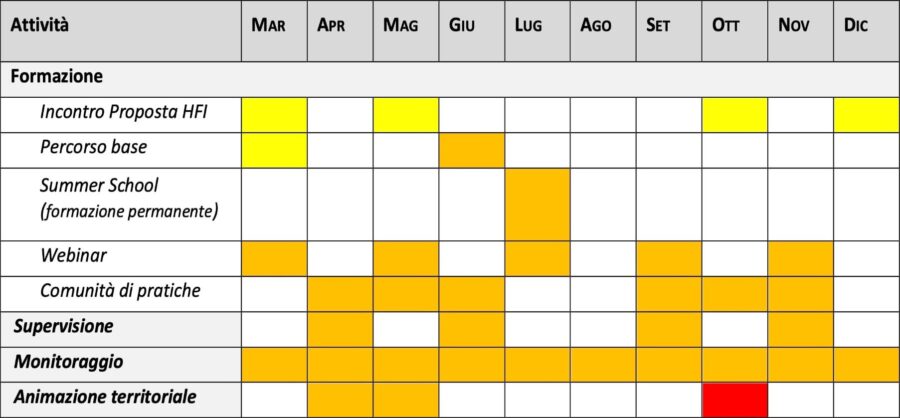Select the Formazione section row
The image size is (900, 418).
pyautogui.click(x=450, y=79)
